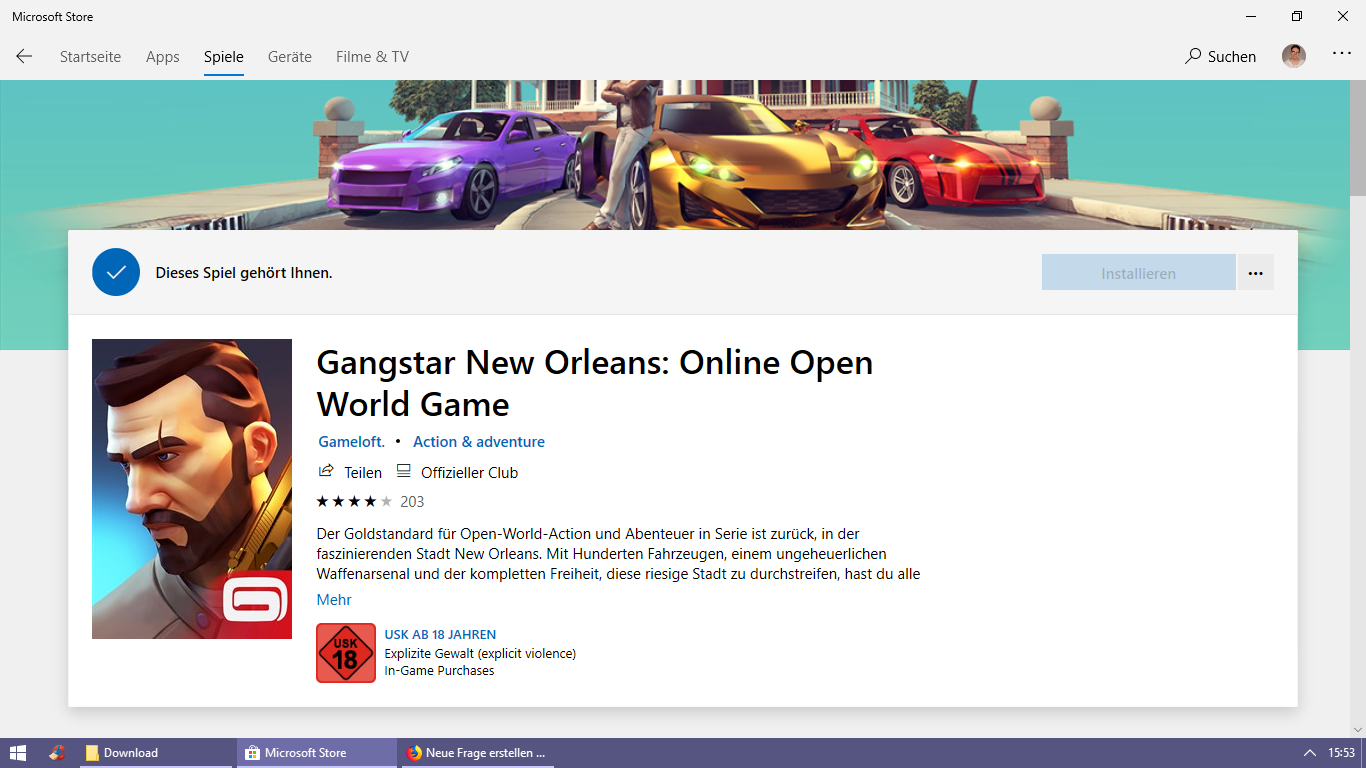Switch to Filme & TV tab
The height and width of the screenshot is (768, 1366).
tap(372, 57)
